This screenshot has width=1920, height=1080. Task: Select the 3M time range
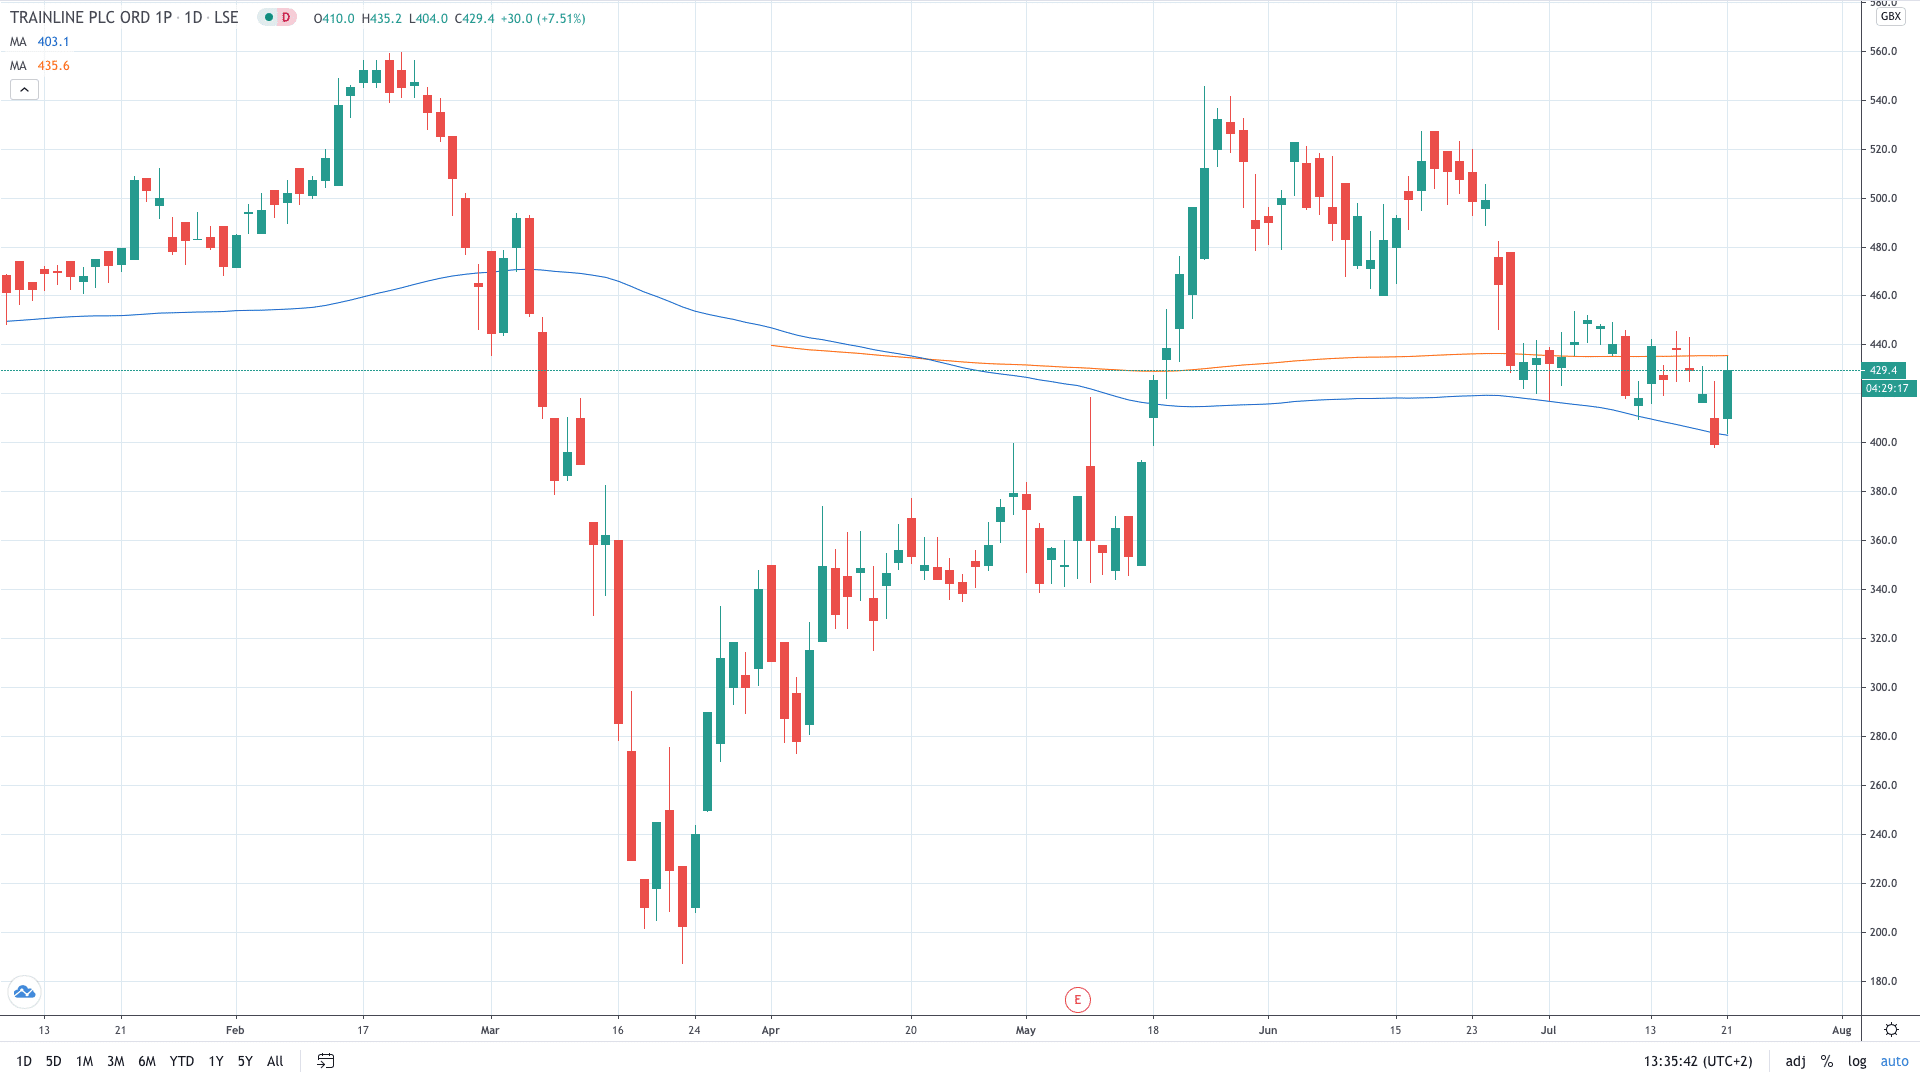pyautogui.click(x=115, y=1061)
